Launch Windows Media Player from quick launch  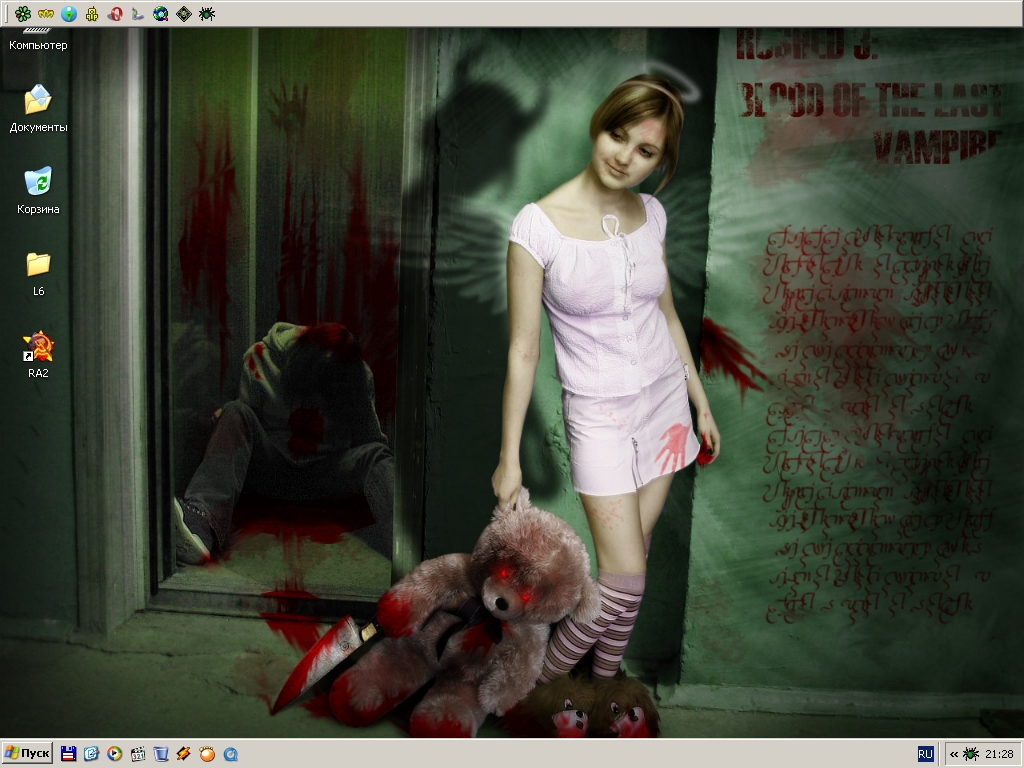[x=114, y=754]
